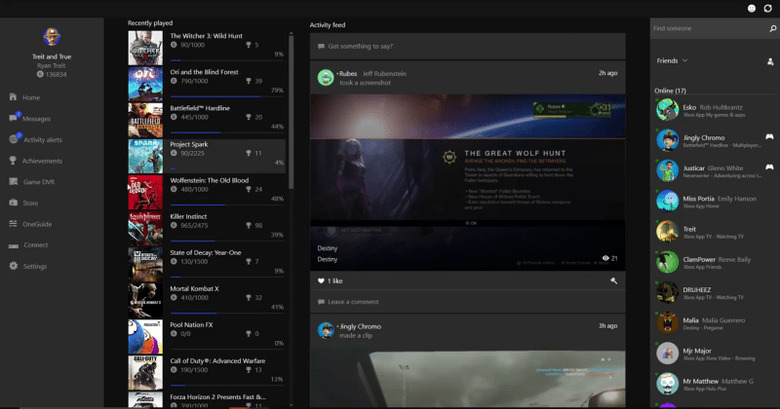Screen dimensions: 780x409
Task: Select friend DRUHEEZ in list
Action: click(714, 293)
